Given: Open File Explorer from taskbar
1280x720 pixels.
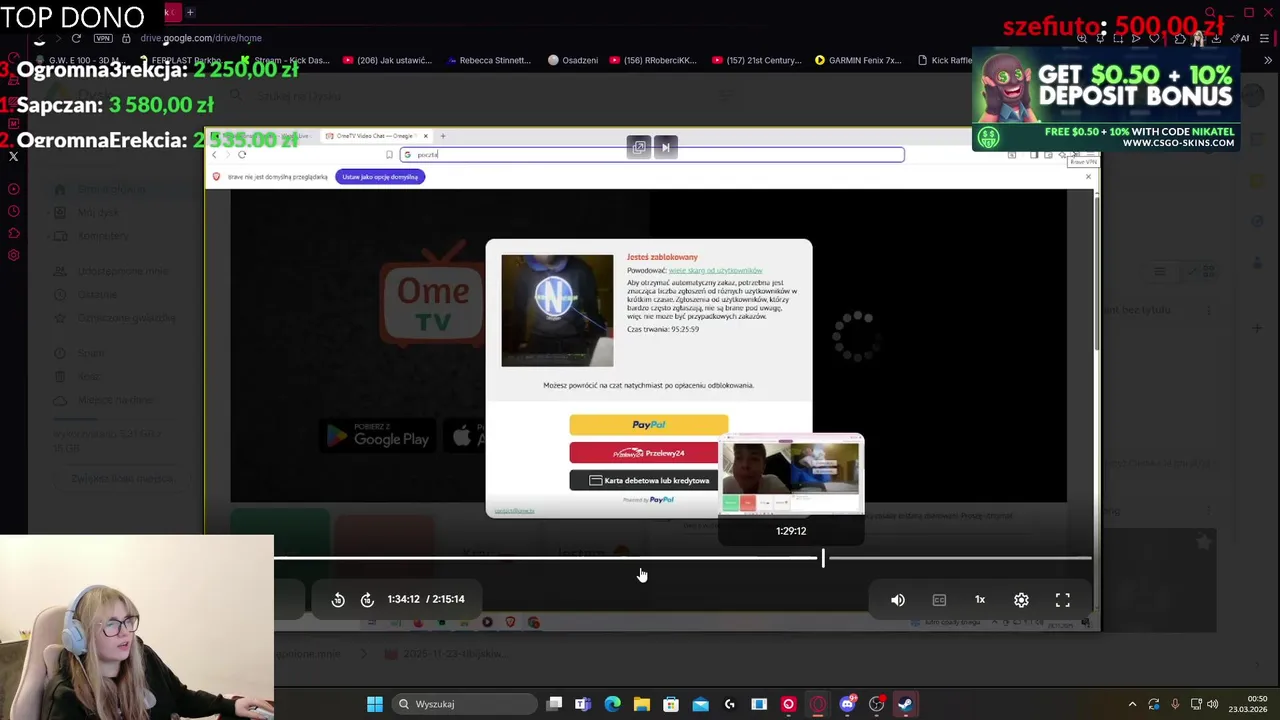Looking at the screenshot, I should (x=641, y=704).
